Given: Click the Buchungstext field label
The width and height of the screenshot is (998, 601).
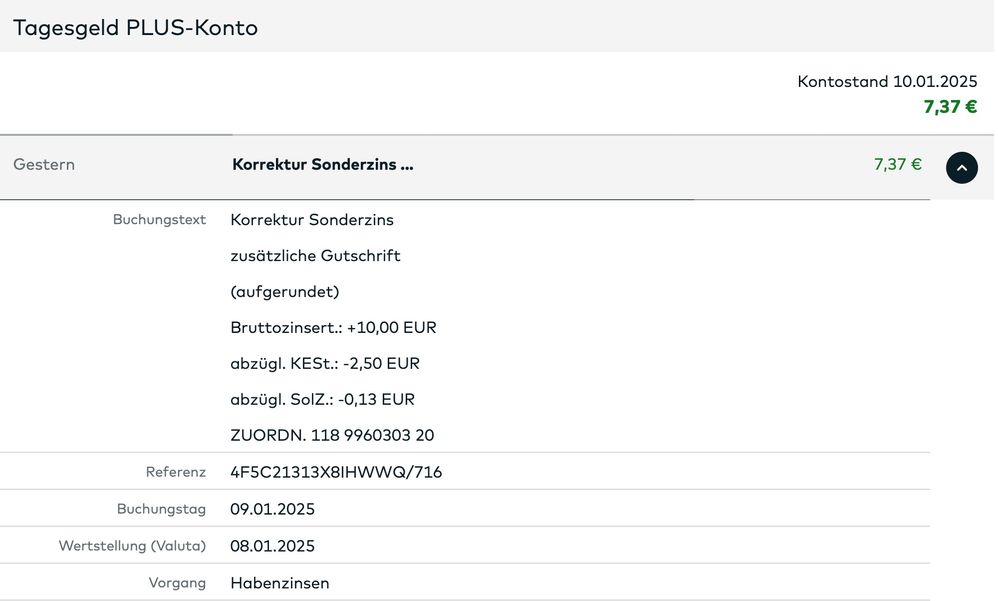Looking at the screenshot, I should pos(159,219).
